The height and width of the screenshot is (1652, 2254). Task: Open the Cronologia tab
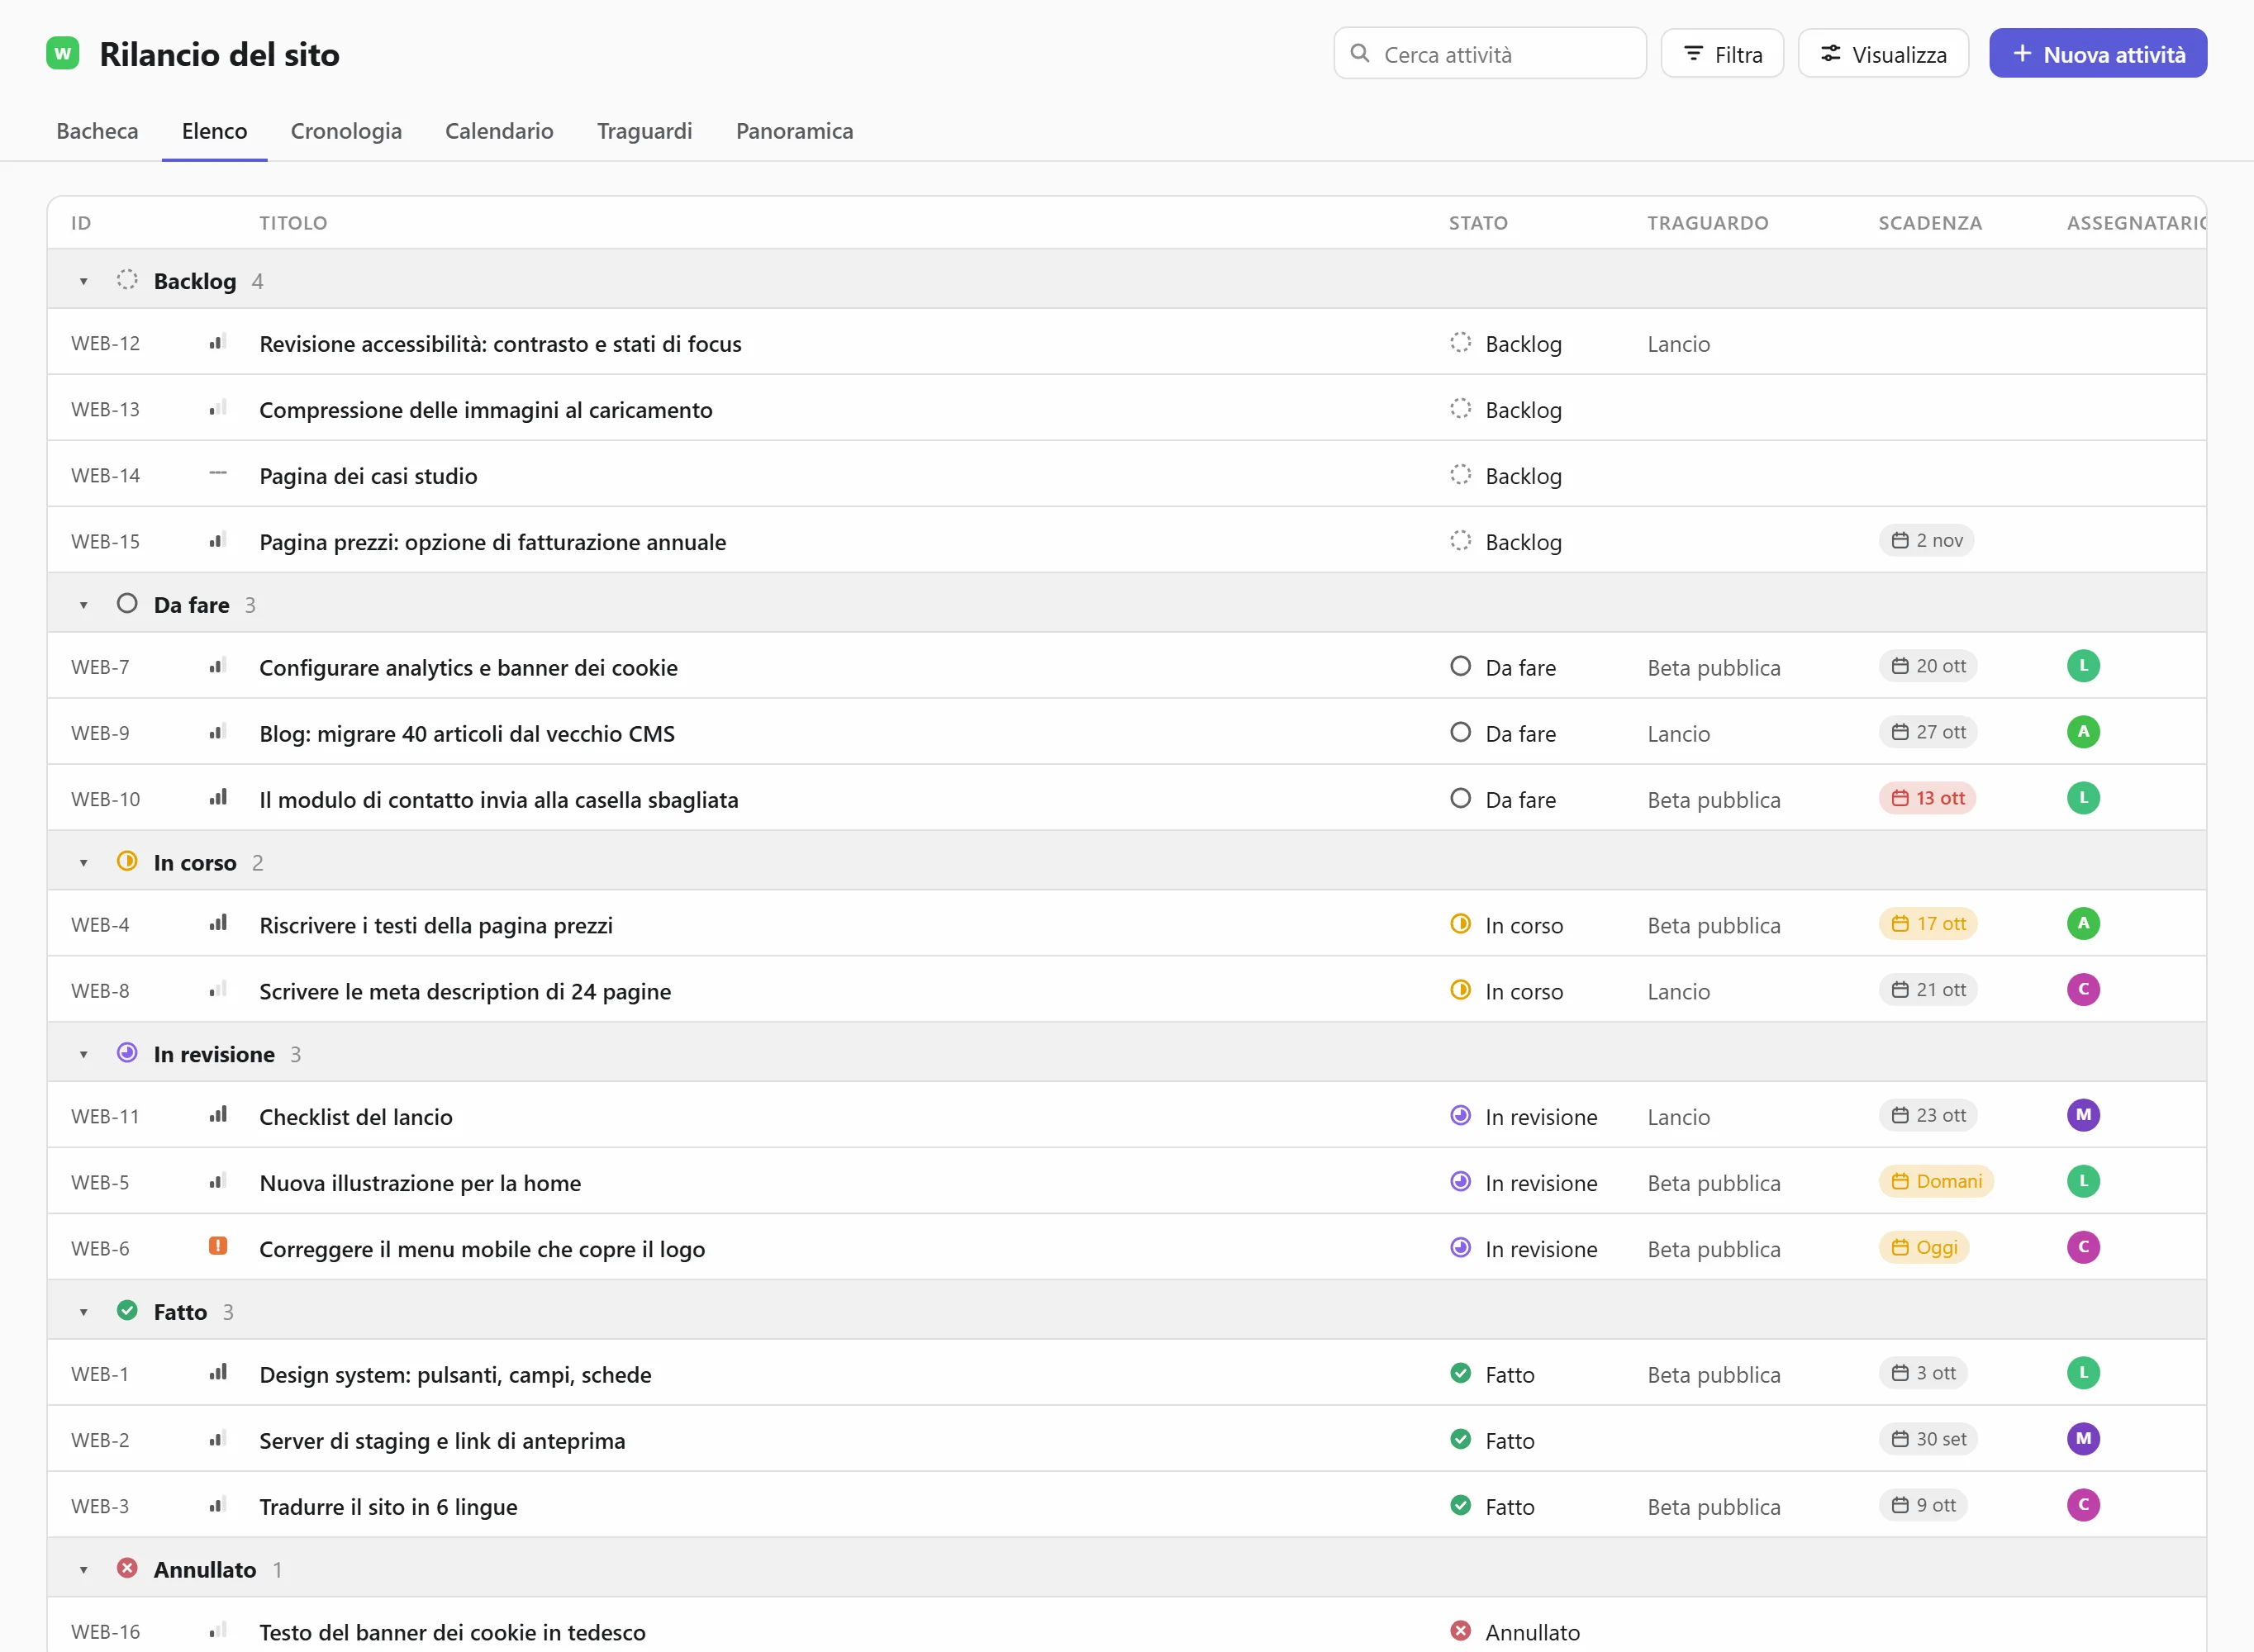click(x=346, y=131)
